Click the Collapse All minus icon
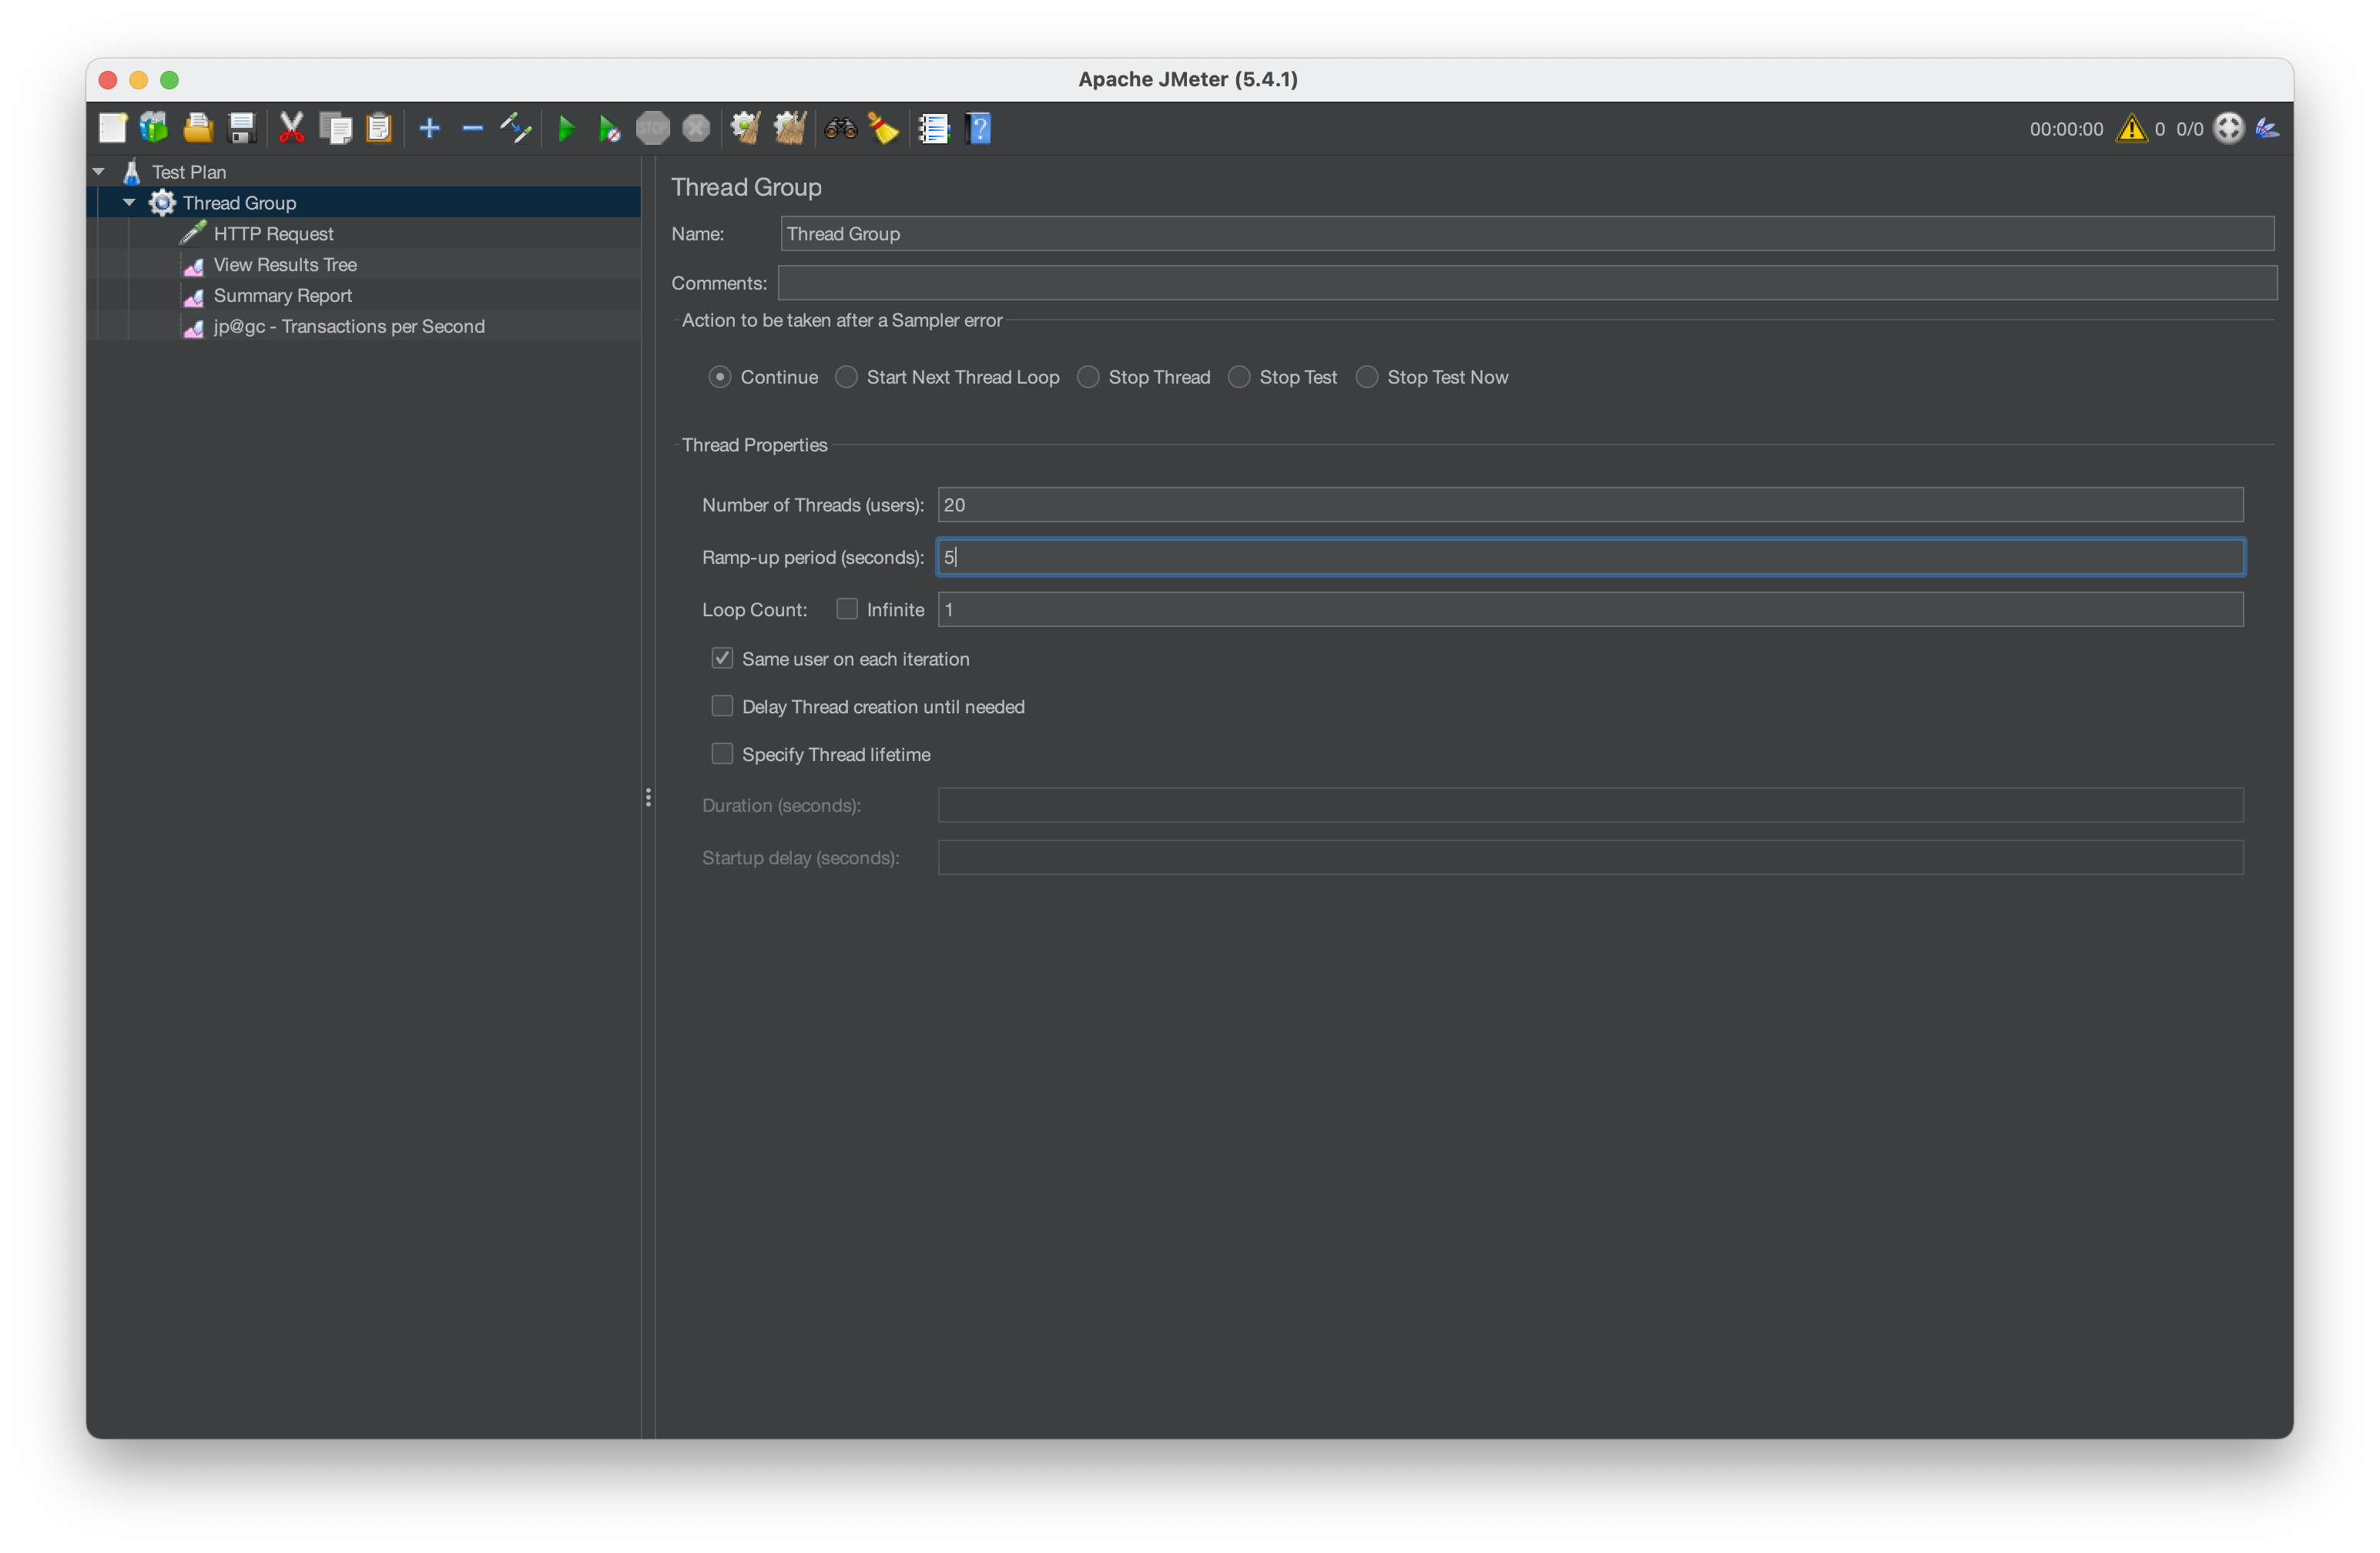2380x1553 pixels. pyautogui.click(x=472, y=128)
